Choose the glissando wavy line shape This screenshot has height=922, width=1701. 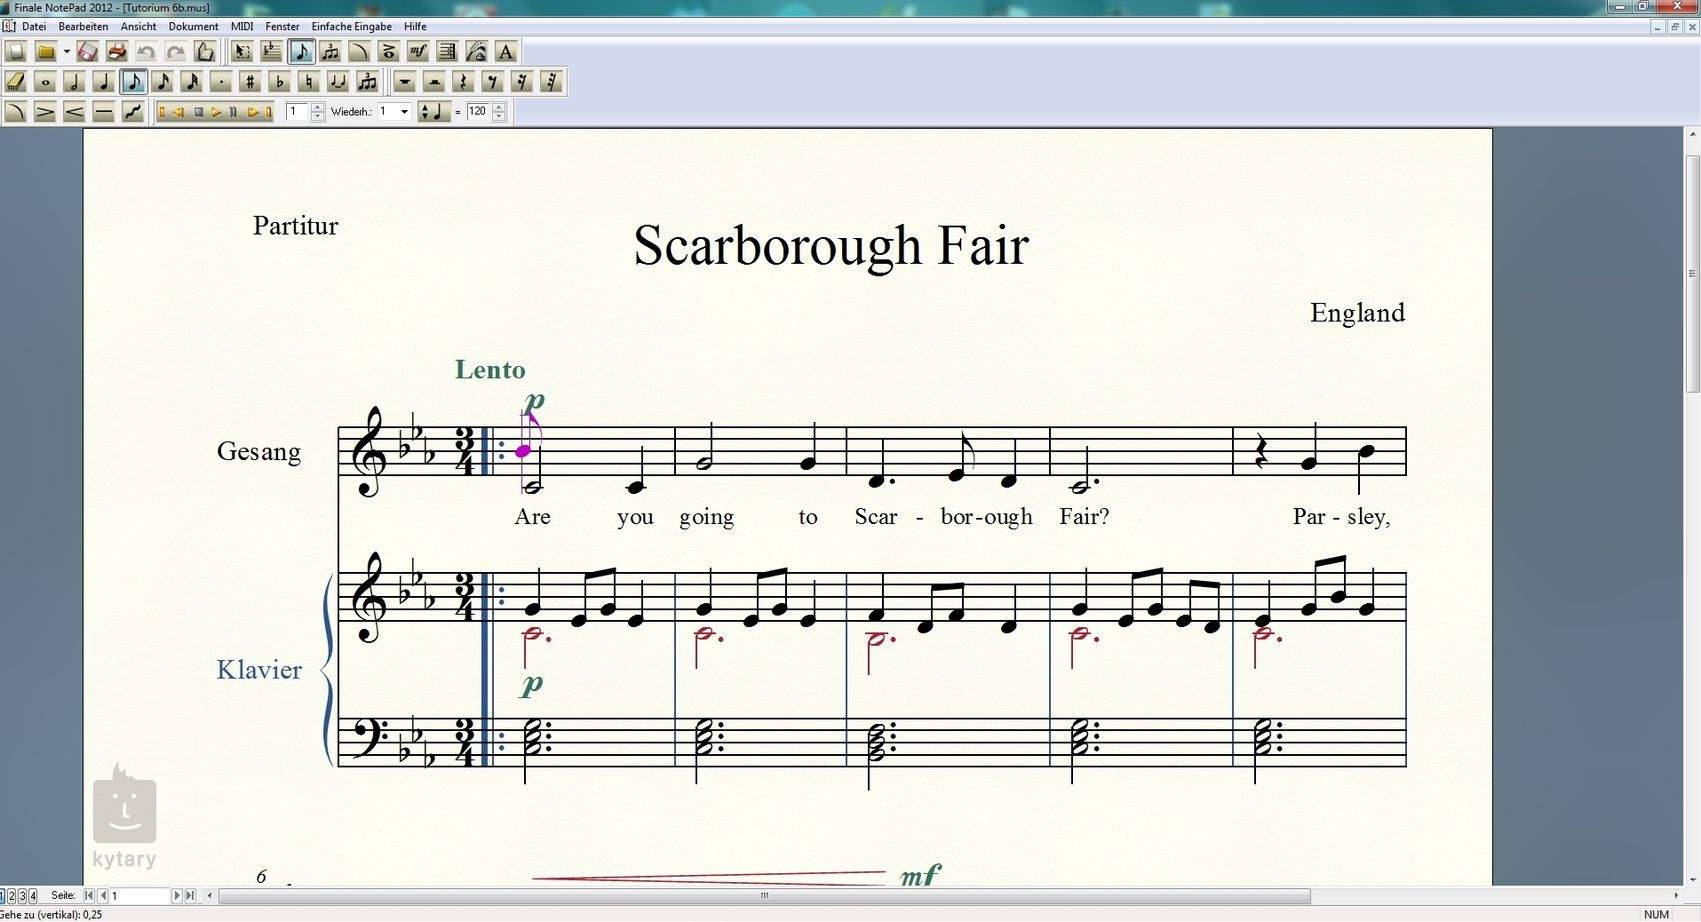133,112
